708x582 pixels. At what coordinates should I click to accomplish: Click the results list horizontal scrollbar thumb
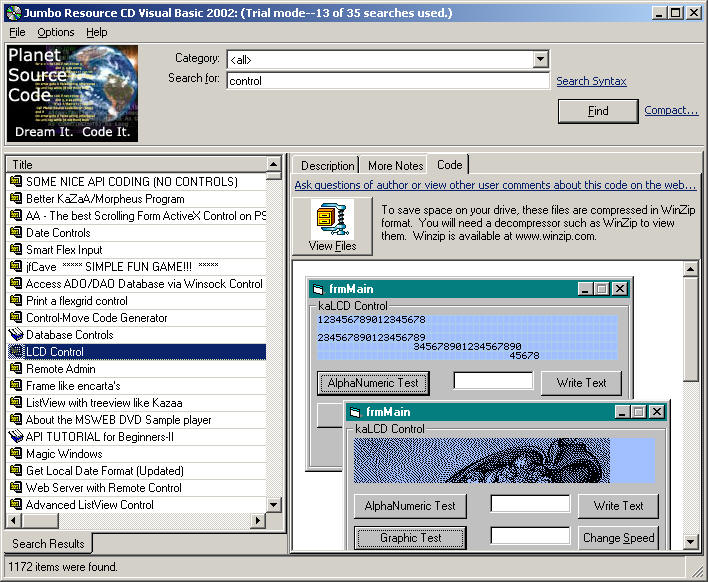[40, 521]
